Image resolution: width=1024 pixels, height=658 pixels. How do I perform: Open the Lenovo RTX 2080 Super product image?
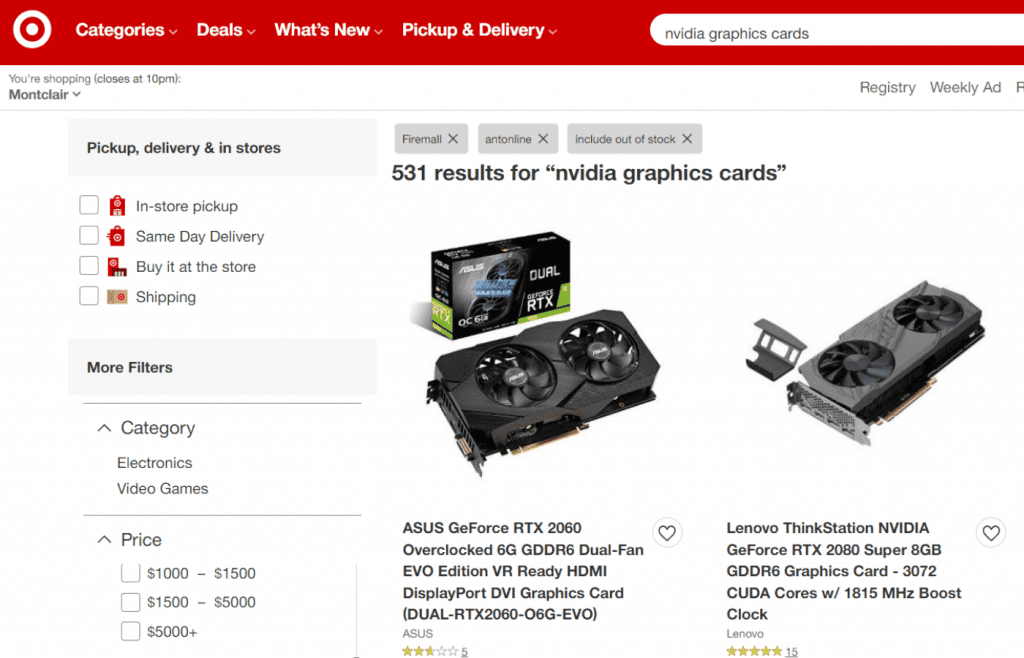click(x=865, y=362)
